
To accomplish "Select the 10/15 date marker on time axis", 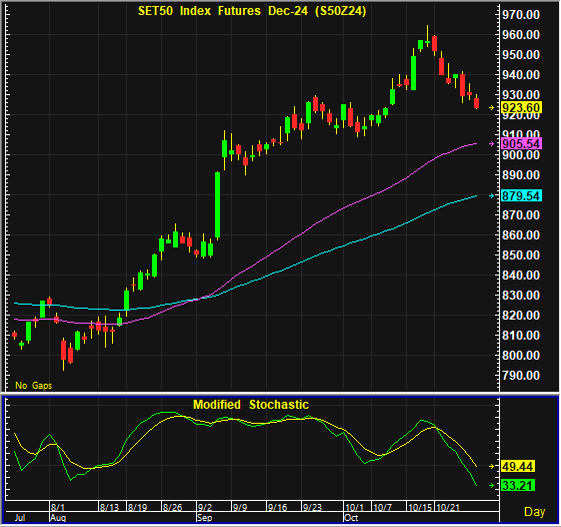I will (x=420, y=507).
